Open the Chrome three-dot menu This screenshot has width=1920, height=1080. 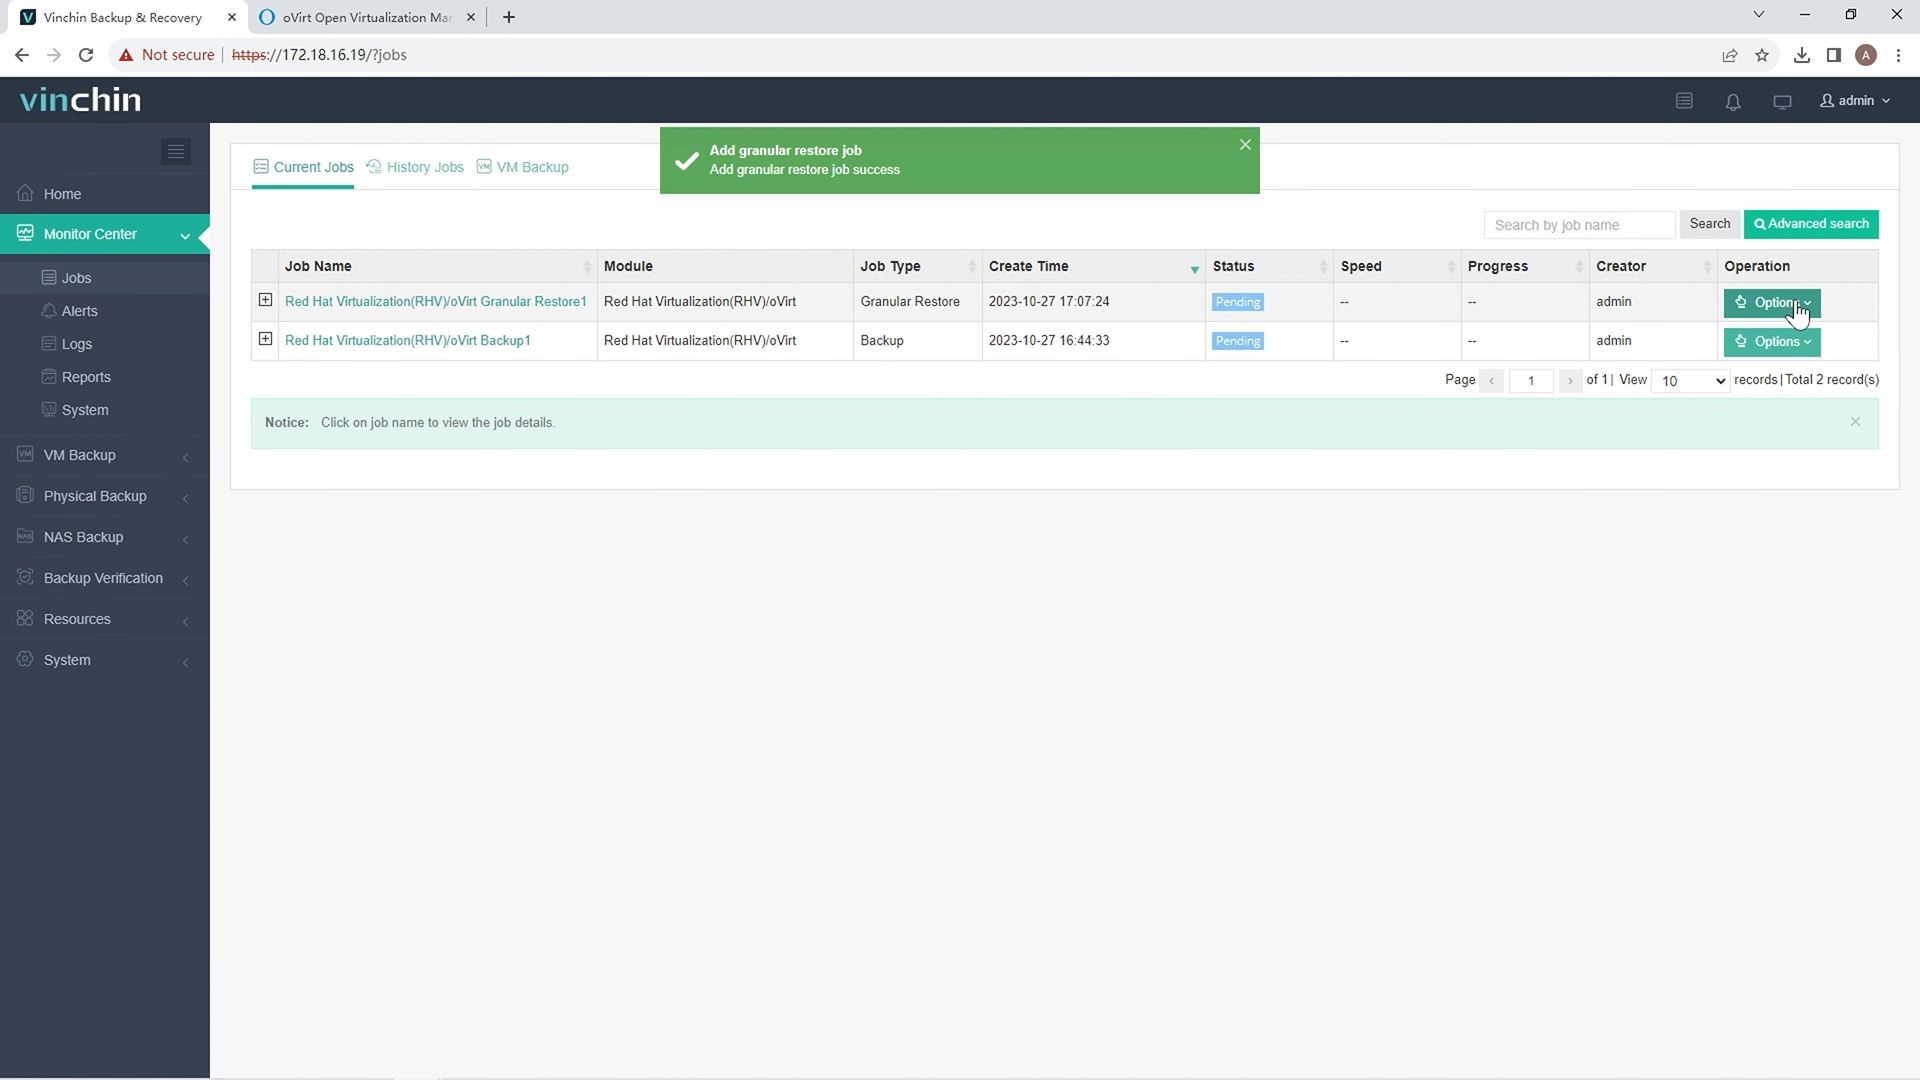[x=1898, y=55]
